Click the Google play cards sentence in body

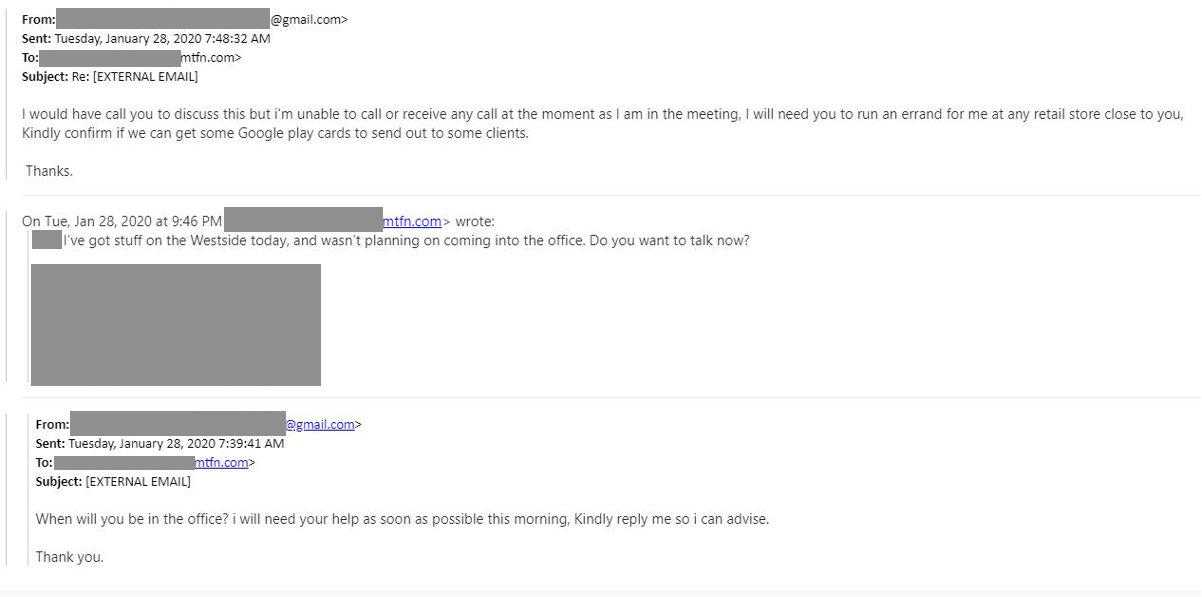pos(275,133)
